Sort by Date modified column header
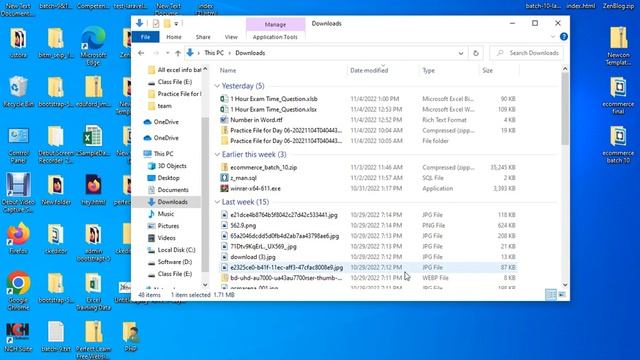 (x=383, y=70)
